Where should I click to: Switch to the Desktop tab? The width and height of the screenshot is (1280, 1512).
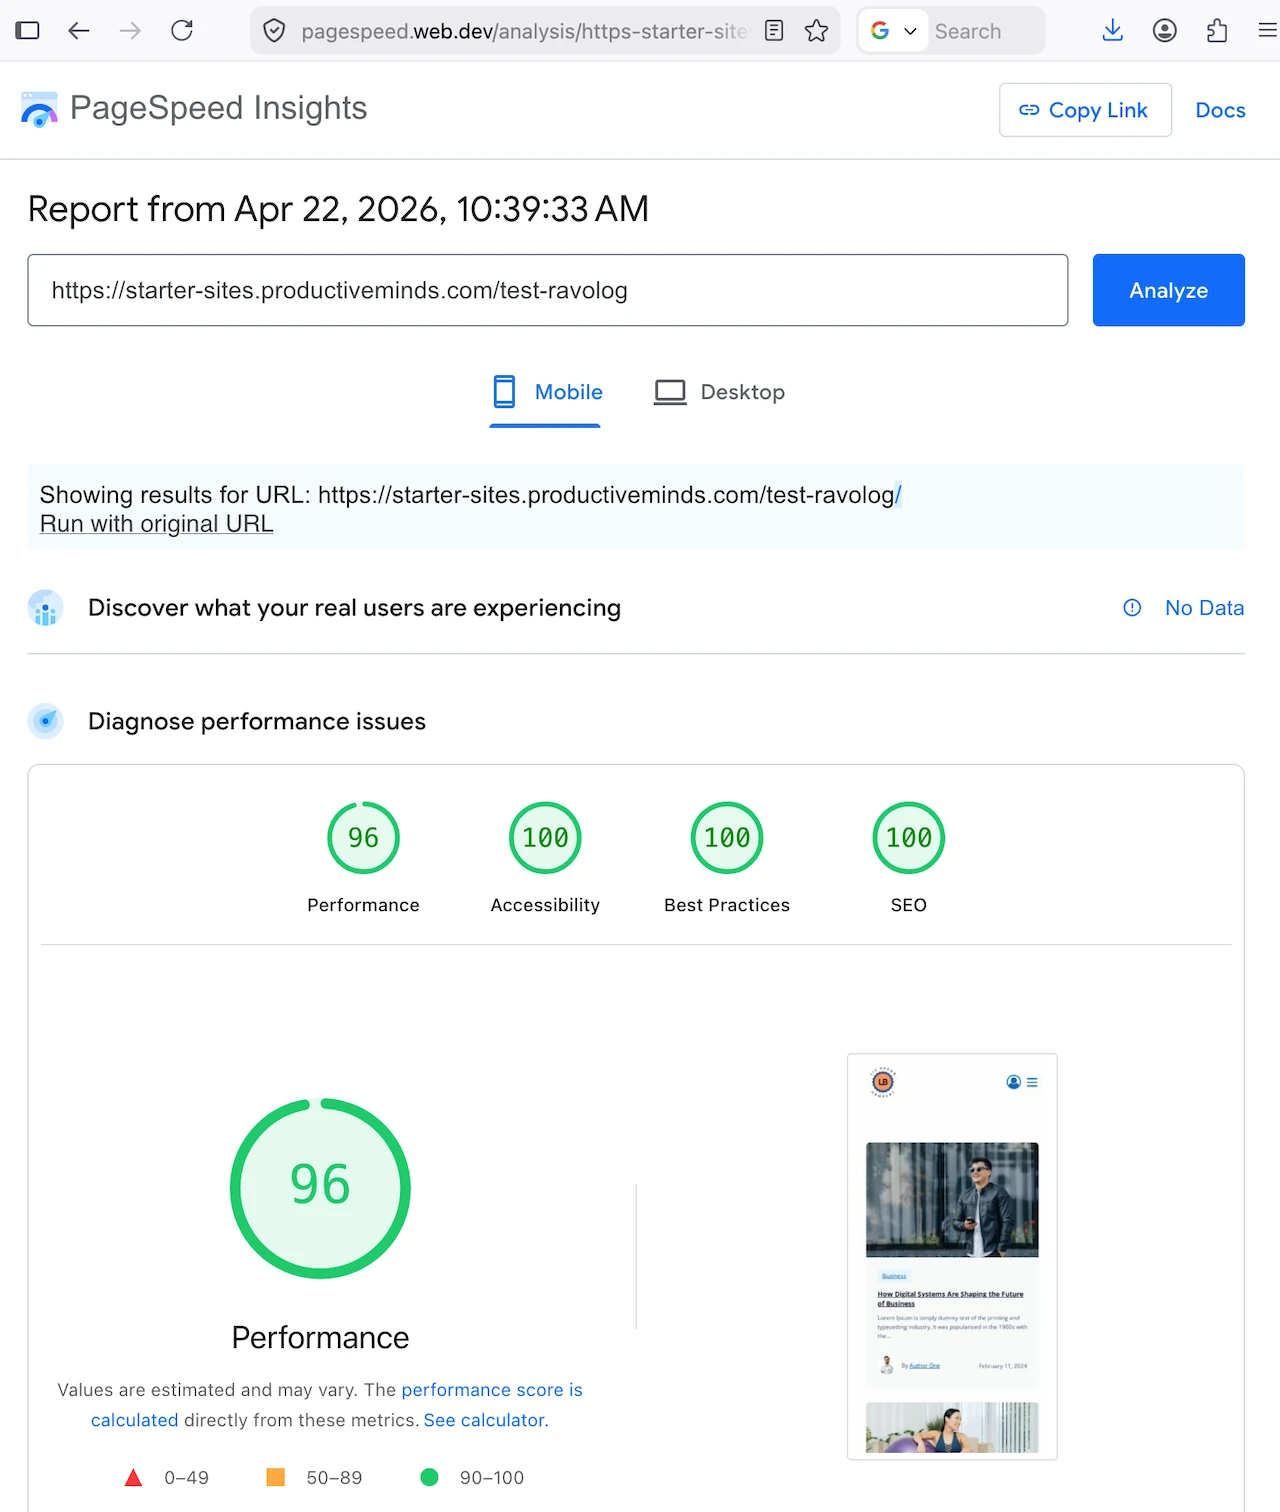click(x=720, y=392)
